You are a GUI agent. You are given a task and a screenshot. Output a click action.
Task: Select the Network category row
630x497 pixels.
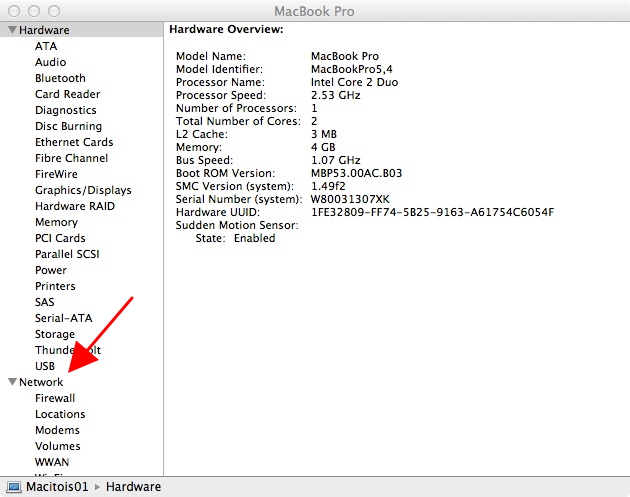[82, 382]
